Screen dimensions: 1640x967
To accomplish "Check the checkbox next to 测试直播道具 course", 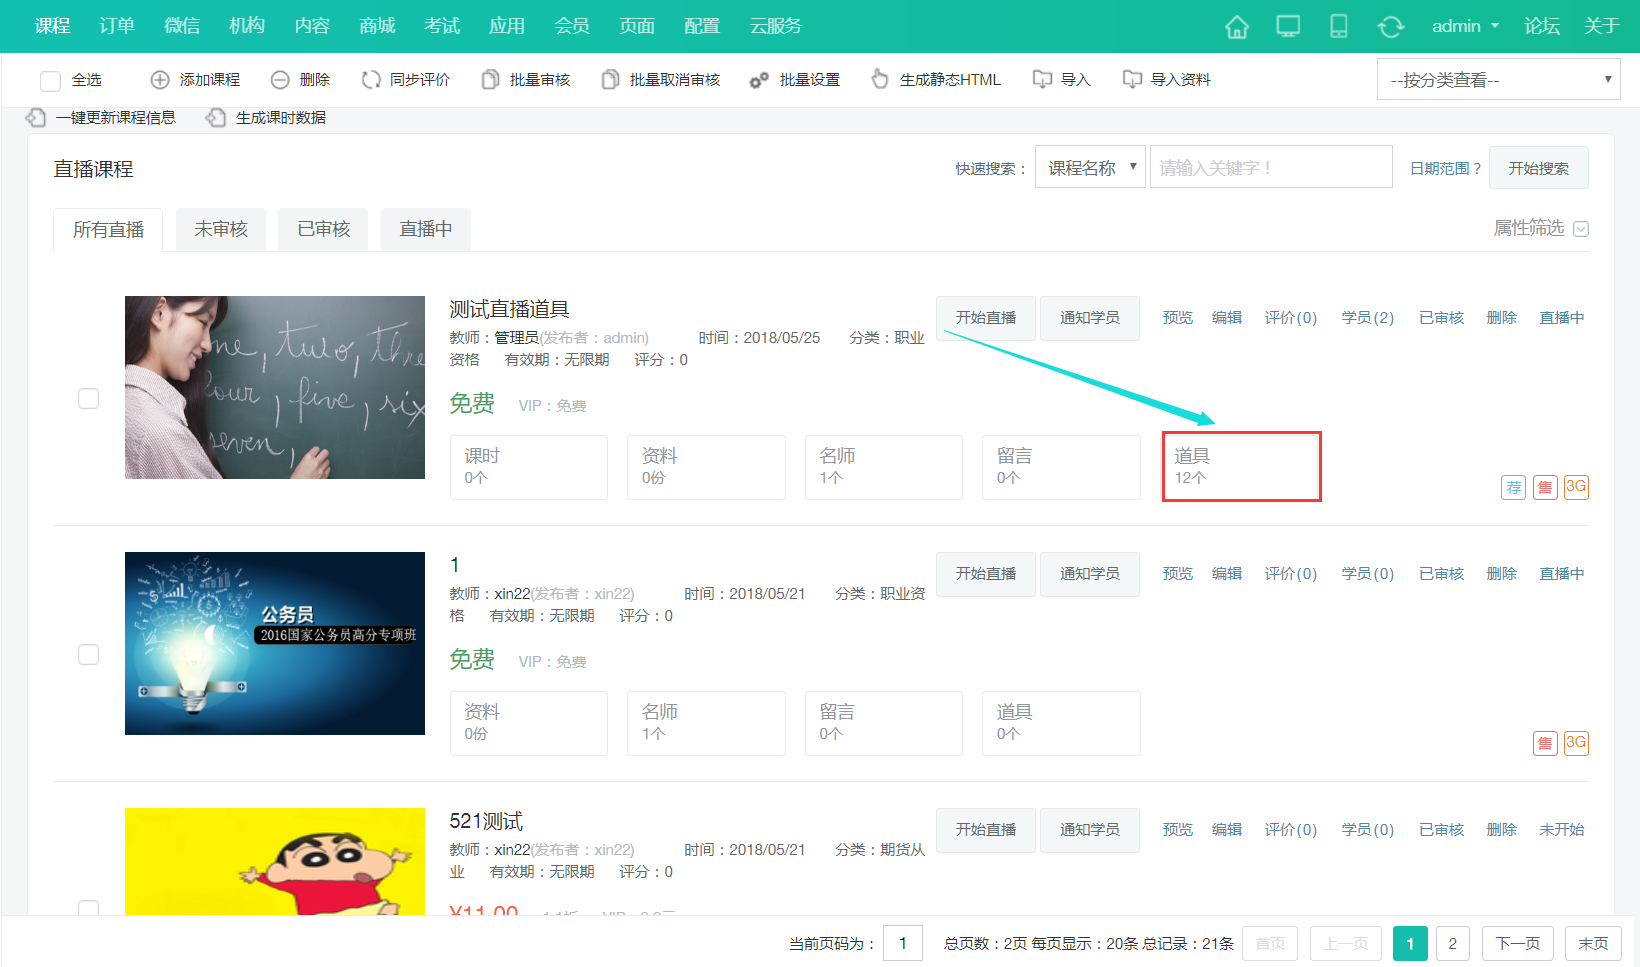I will [88, 398].
